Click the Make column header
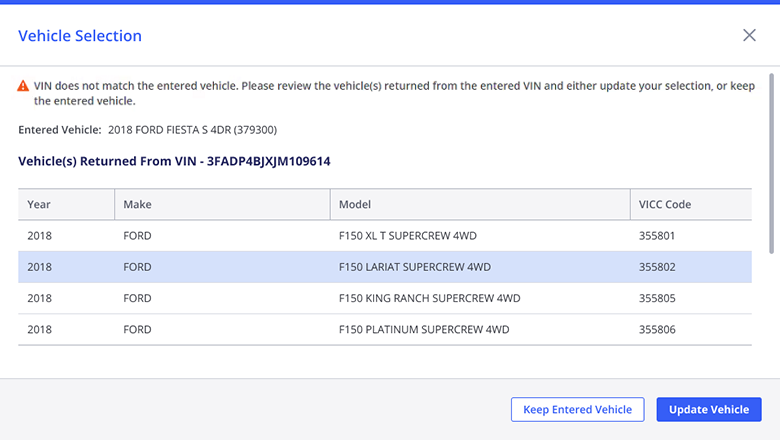Image resolution: width=780 pixels, height=440 pixels. click(222, 204)
